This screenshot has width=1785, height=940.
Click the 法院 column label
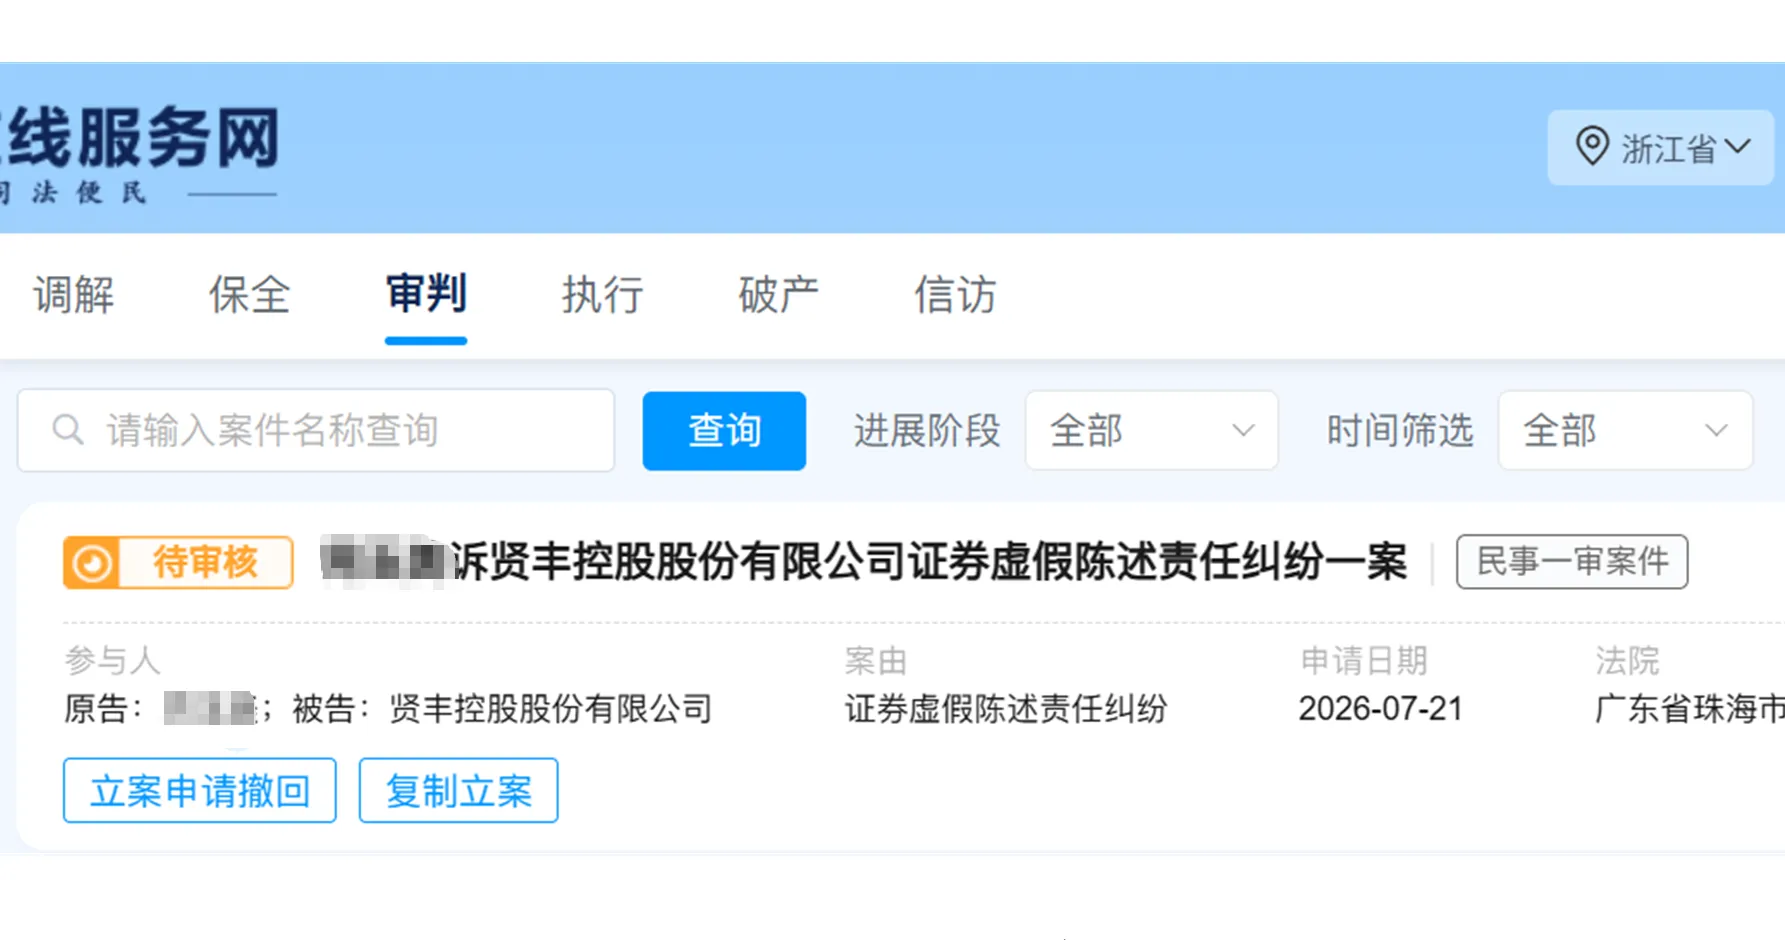[1627, 660]
